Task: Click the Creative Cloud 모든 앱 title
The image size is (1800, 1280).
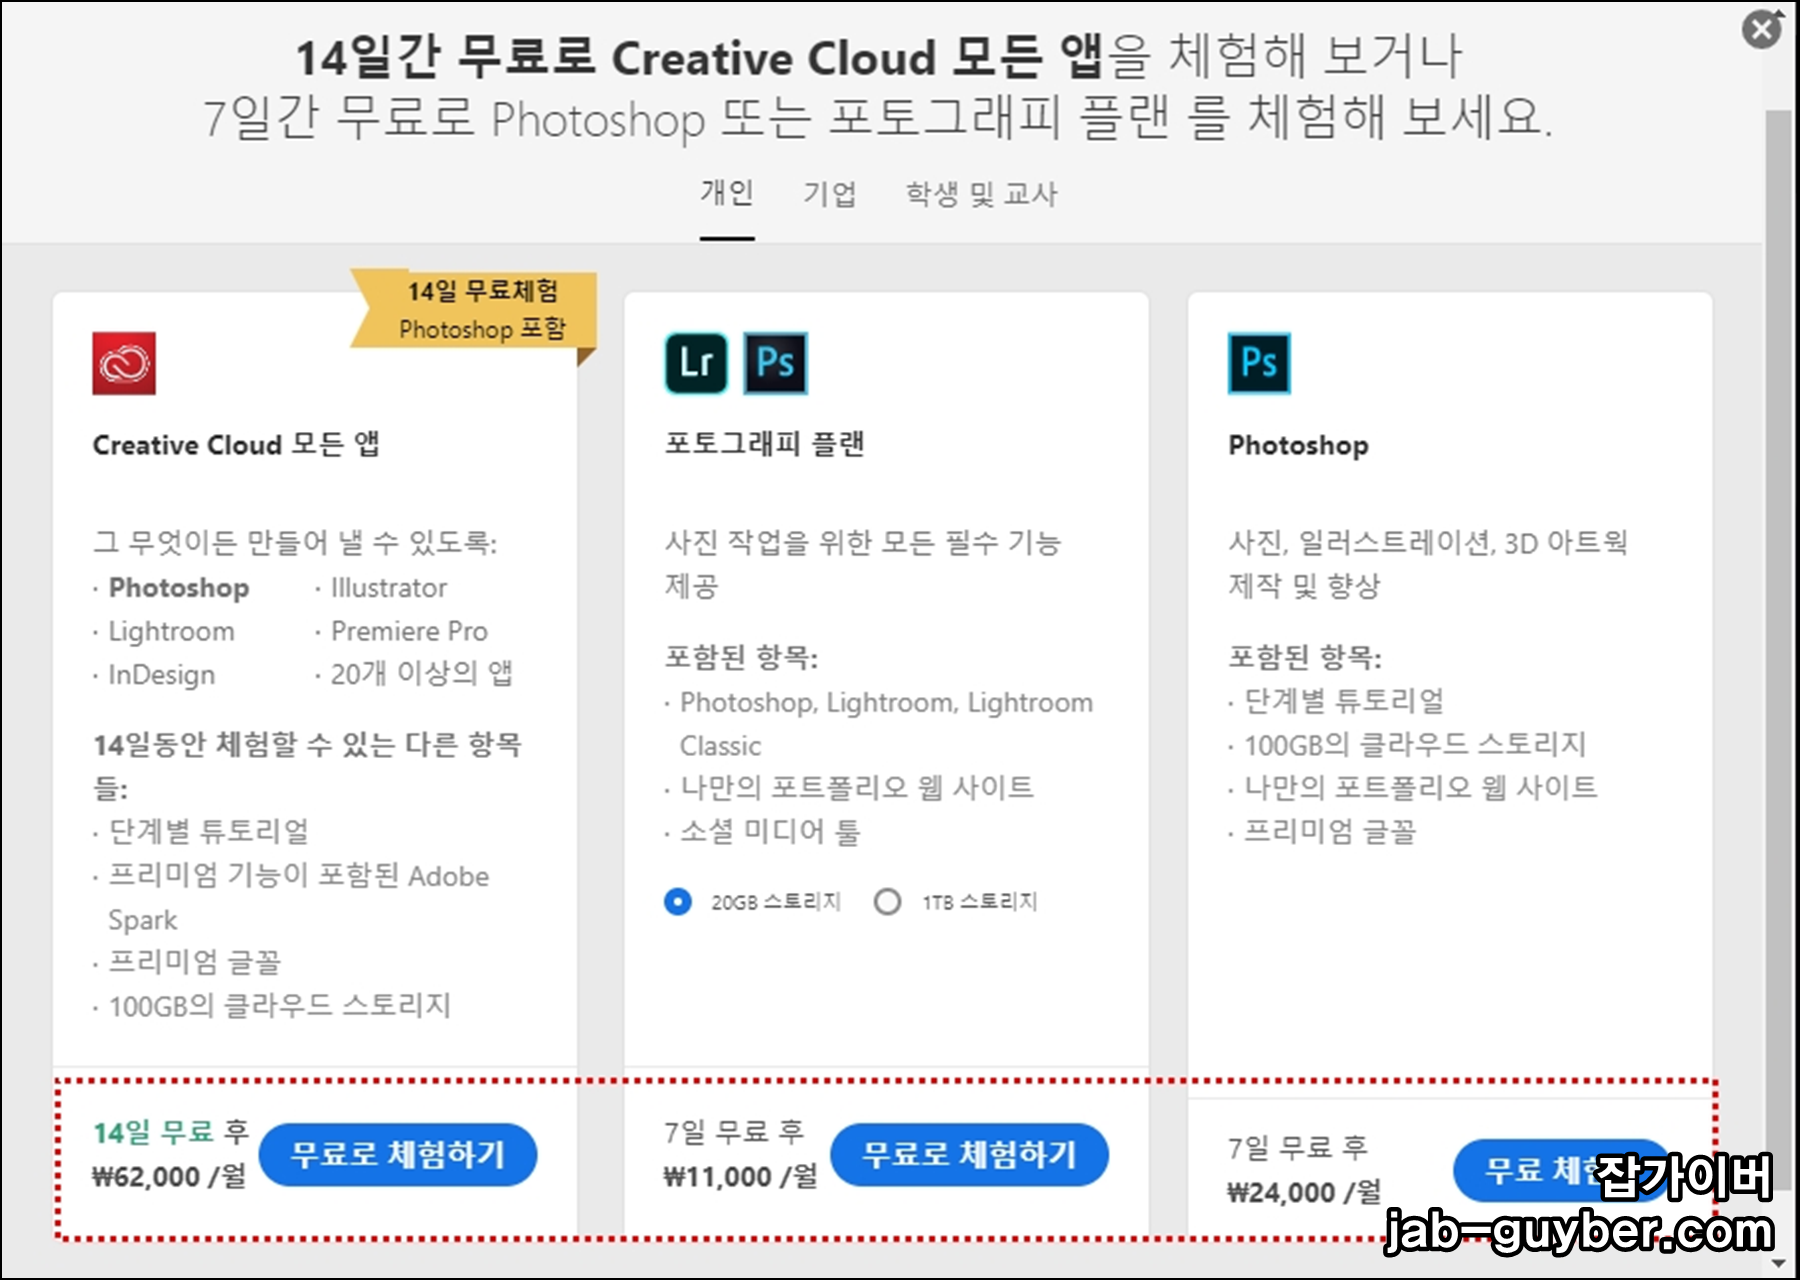Action: 236,445
